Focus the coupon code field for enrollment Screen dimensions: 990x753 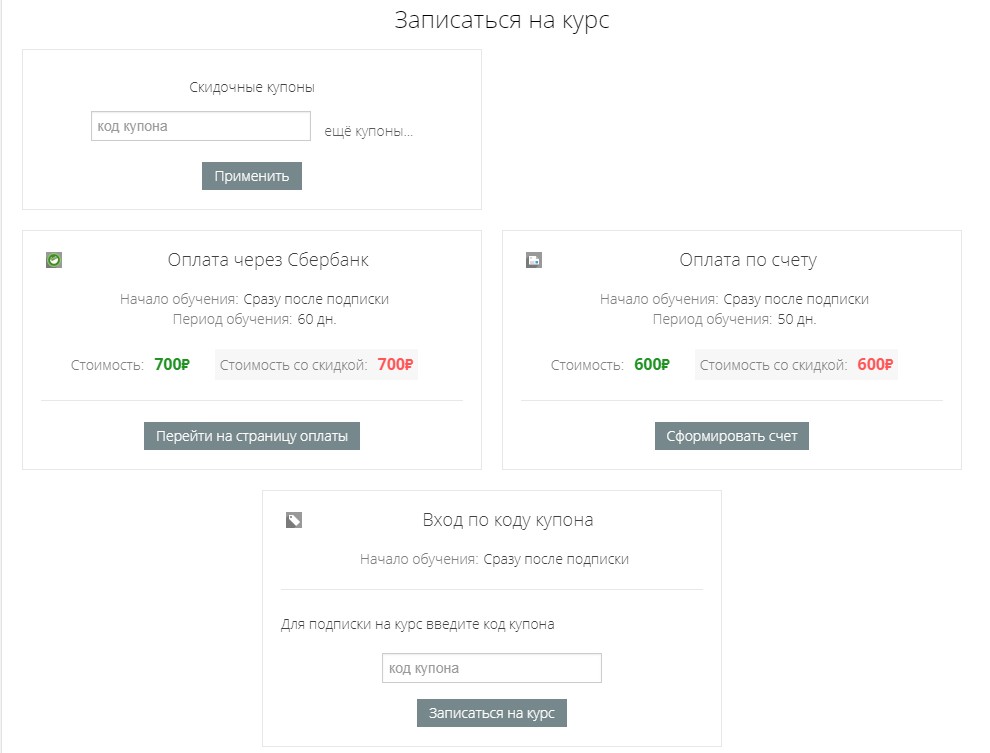tap(492, 668)
